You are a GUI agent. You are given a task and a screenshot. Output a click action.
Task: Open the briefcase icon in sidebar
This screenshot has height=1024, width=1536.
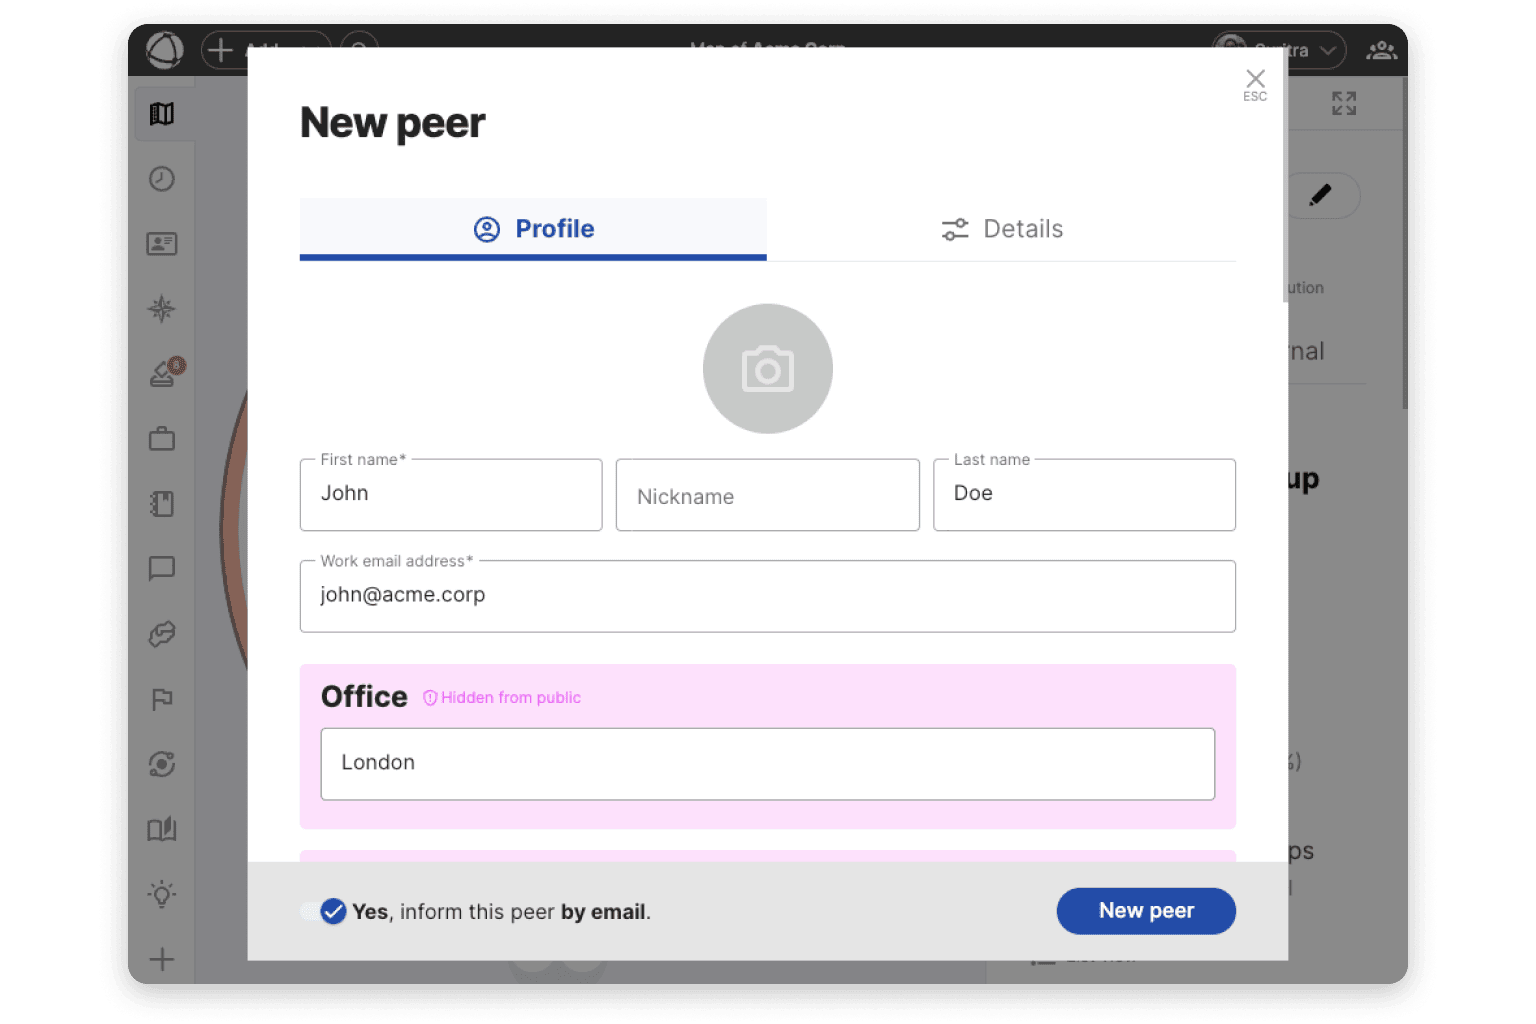(162, 439)
